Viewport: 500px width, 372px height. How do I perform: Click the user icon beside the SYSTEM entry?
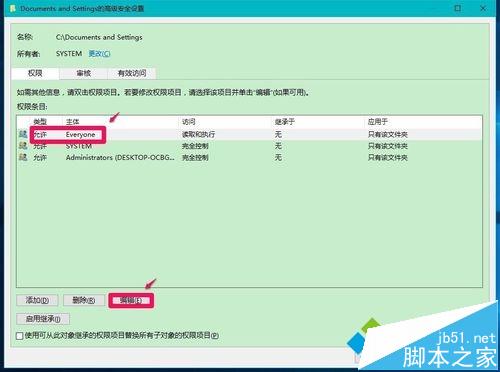pyautogui.click(x=23, y=146)
